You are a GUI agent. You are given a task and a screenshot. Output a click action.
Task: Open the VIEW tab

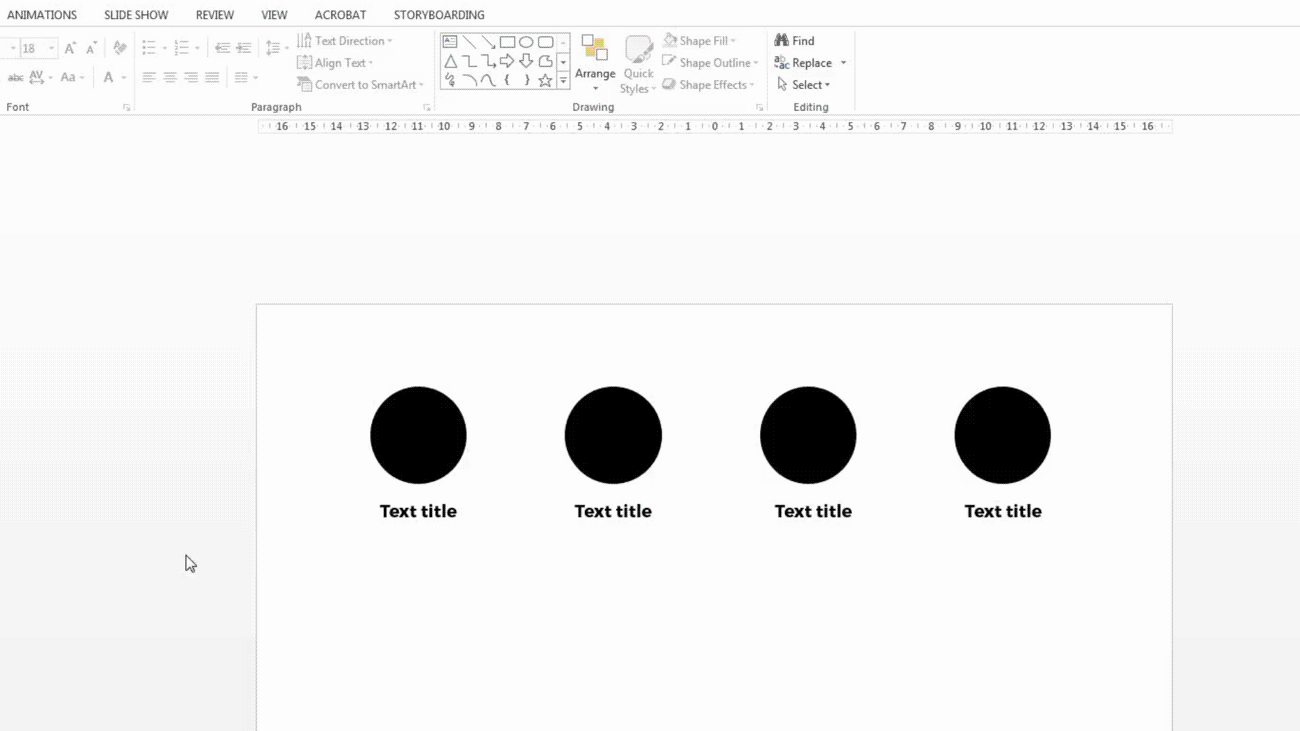click(274, 15)
